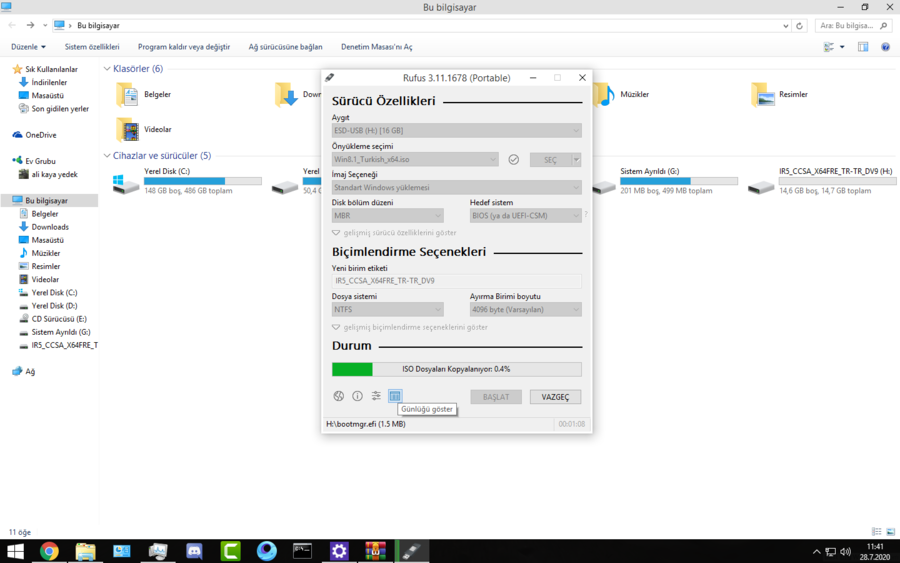Collapse the Klasörler (6) group

107,69
